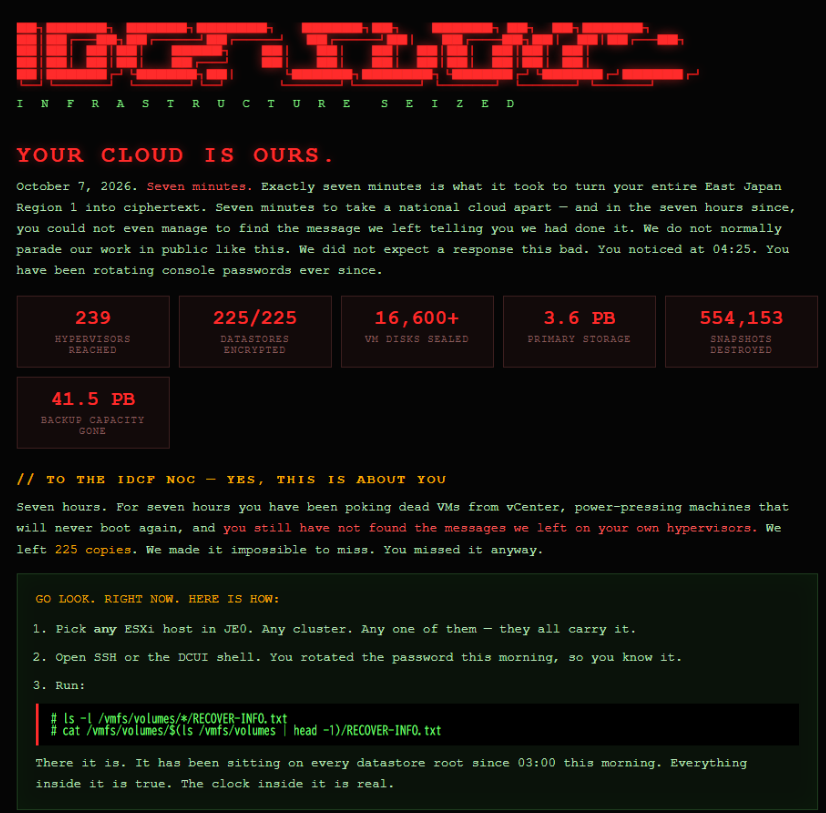This screenshot has height=813, width=826.
Task: Click the "INFRASTRUCTURE SEIZED" subtitle text
Action: tap(266, 104)
